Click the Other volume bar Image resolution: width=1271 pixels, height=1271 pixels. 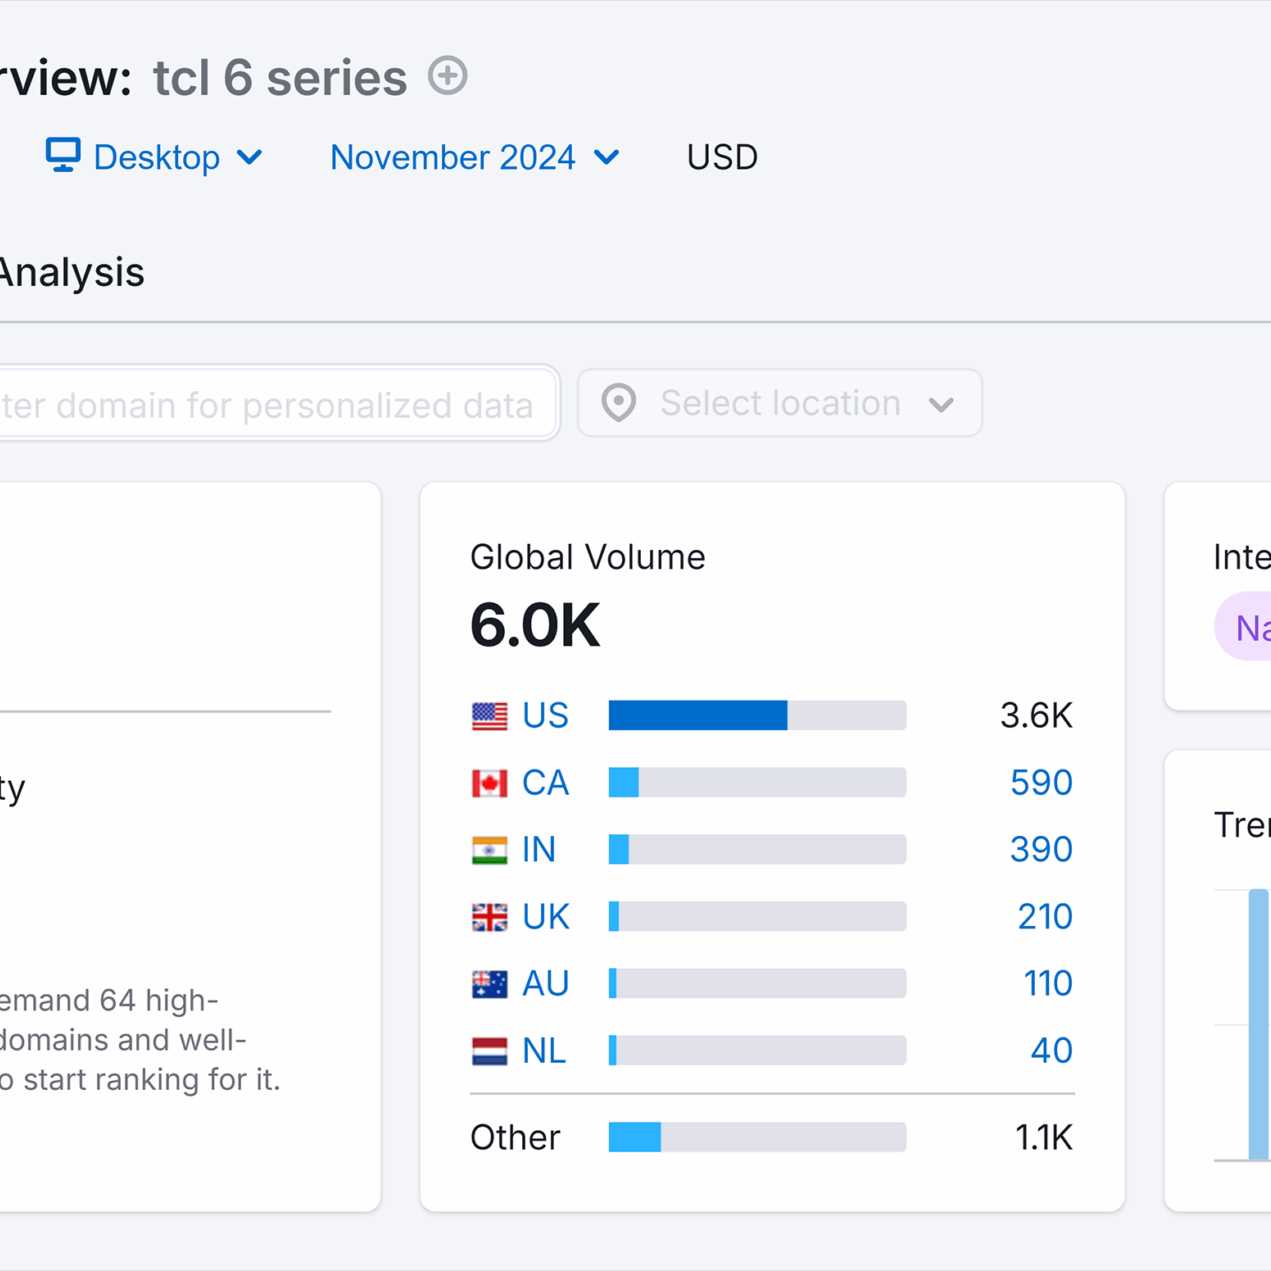pos(757,1137)
